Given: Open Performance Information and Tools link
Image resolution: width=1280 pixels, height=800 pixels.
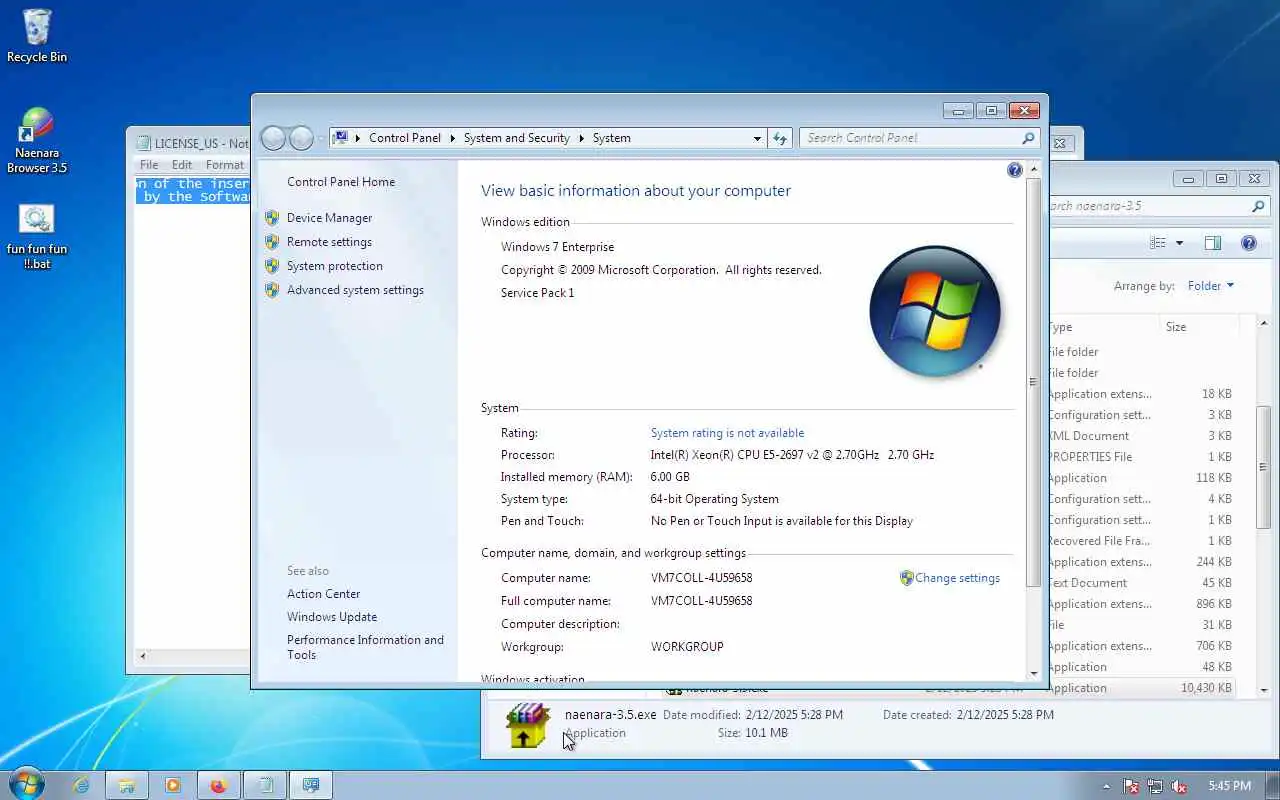Looking at the screenshot, I should click(365, 647).
